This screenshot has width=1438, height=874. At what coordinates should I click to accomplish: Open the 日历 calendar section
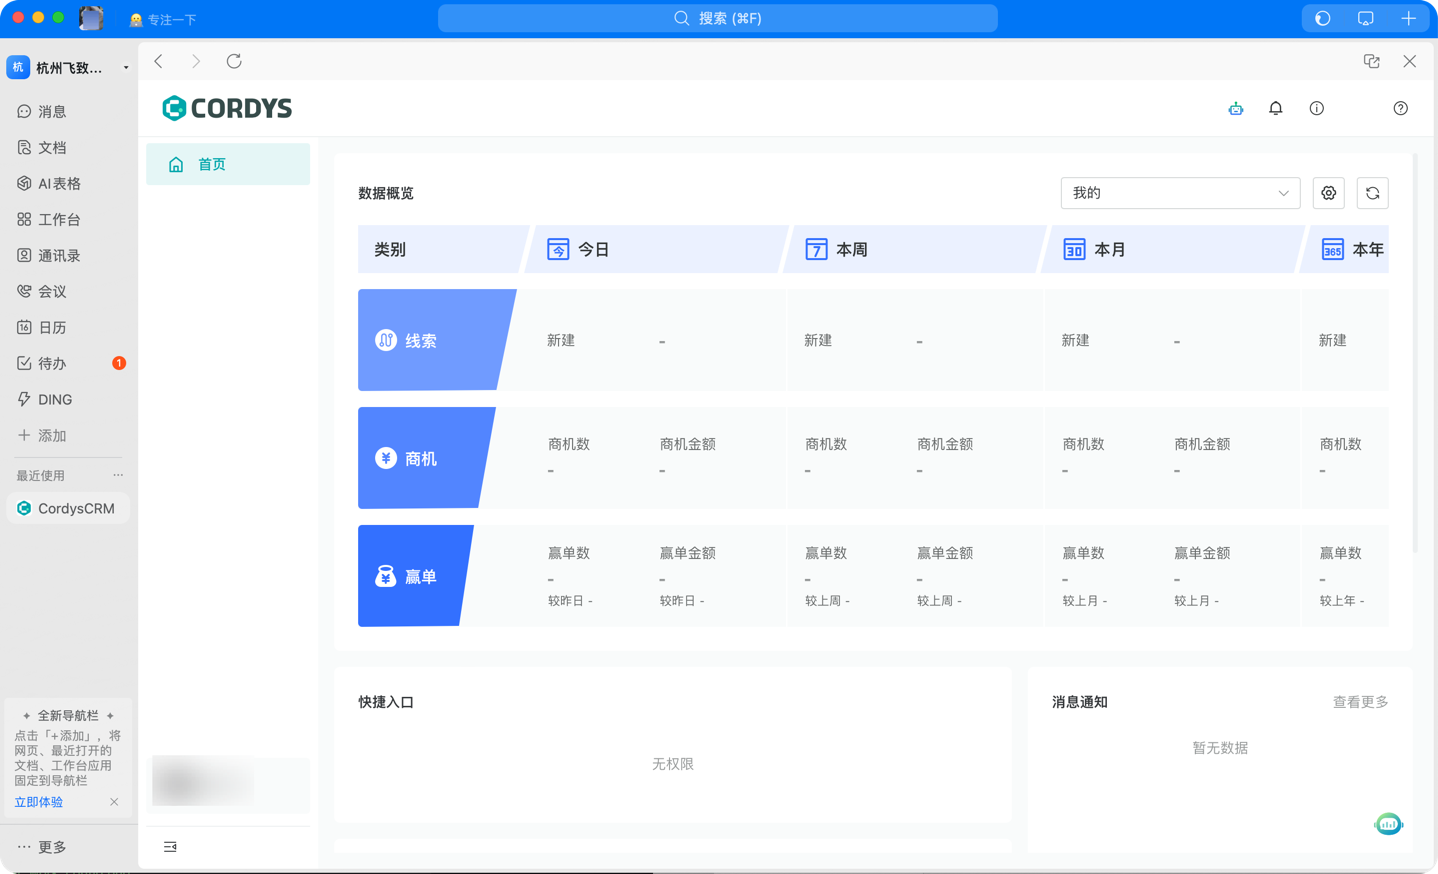(x=54, y=327)
